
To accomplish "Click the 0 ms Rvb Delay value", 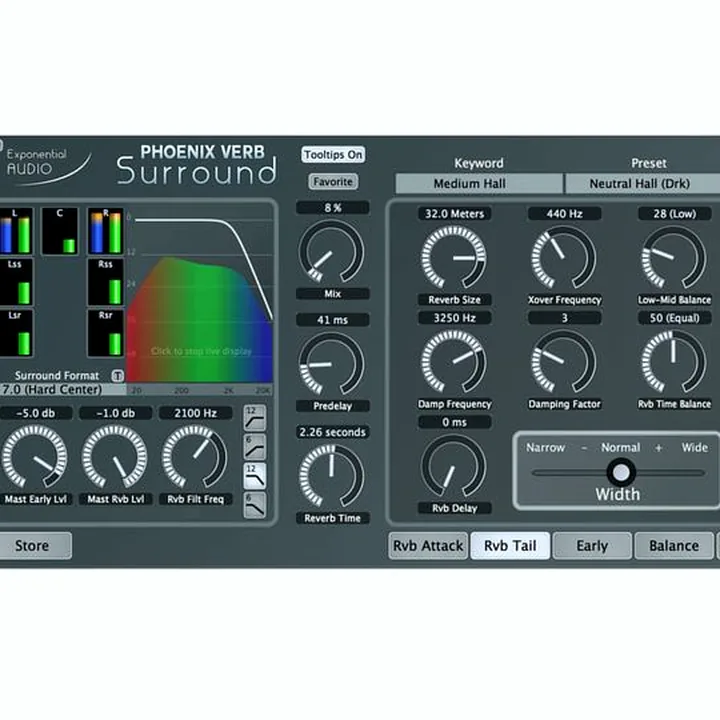I will [454, 422].
